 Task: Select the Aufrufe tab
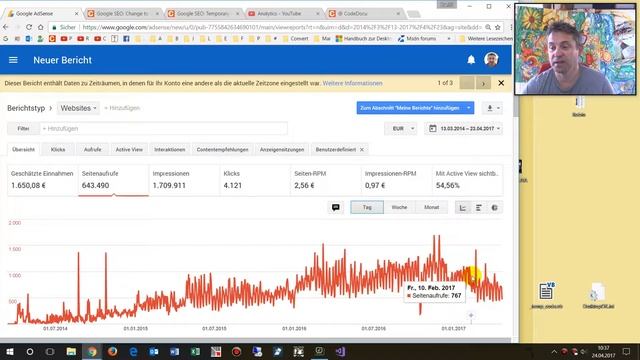coord(93,149)
